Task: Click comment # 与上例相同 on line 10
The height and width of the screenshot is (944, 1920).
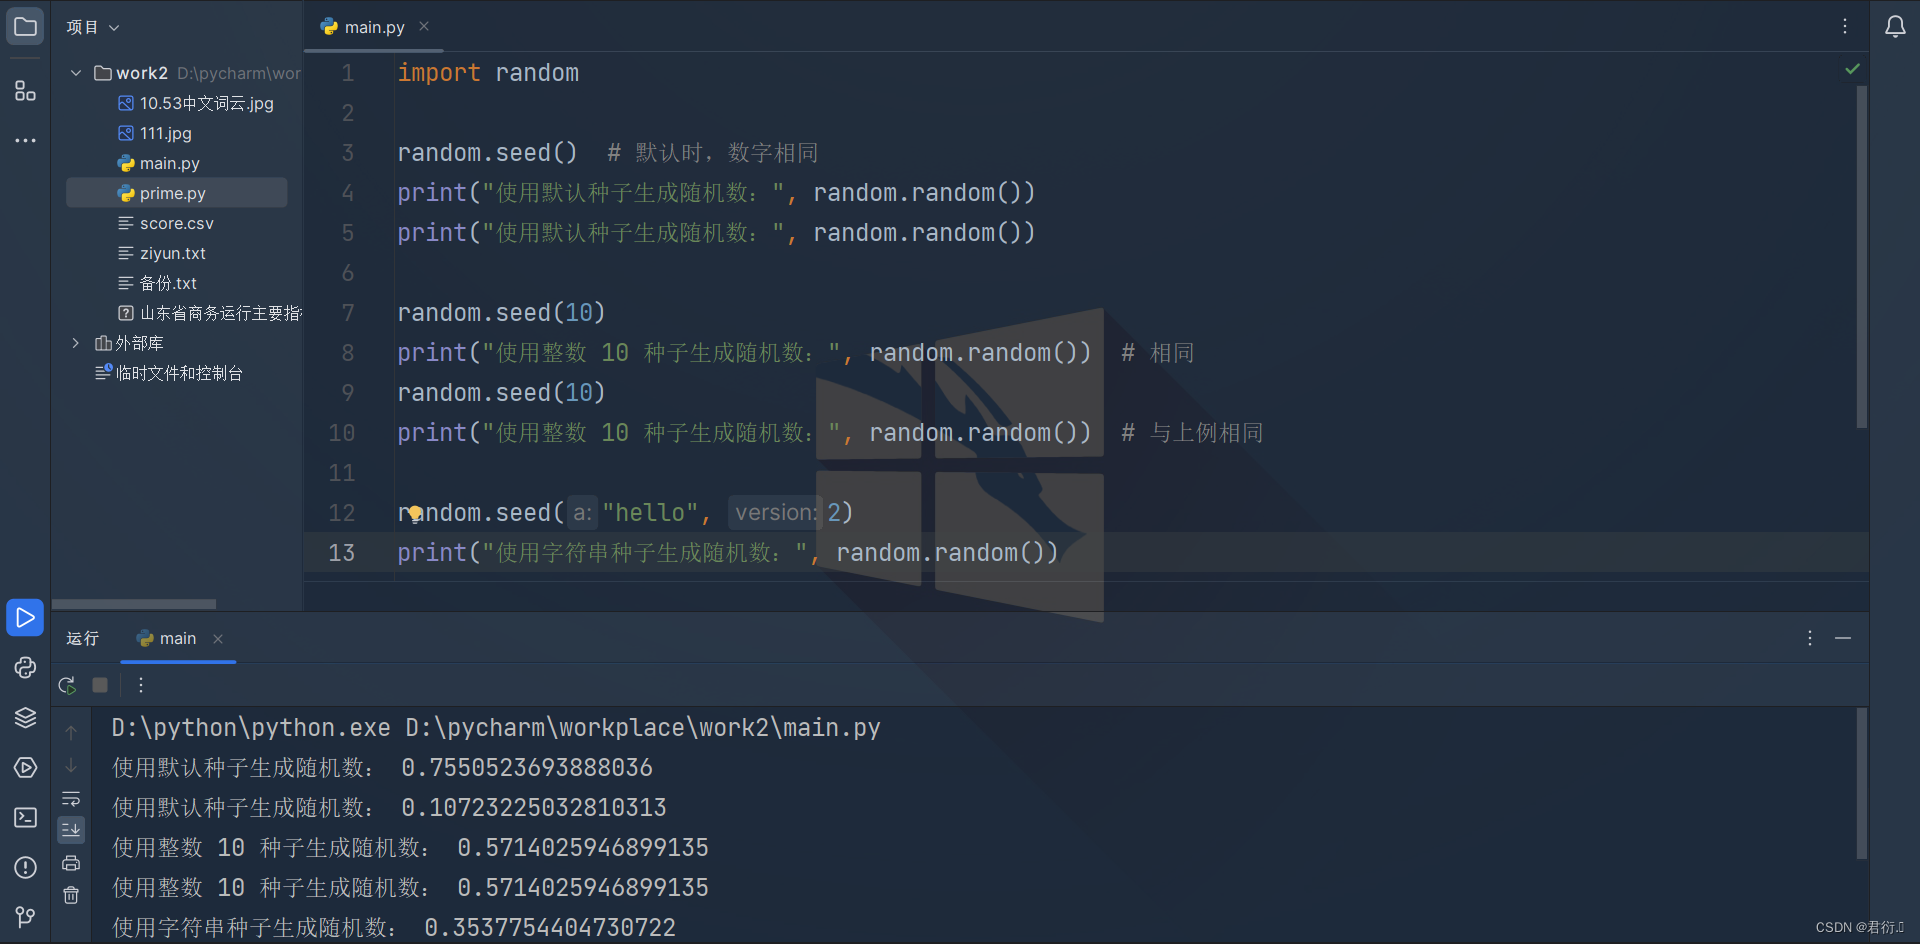Action: pyautogui.click(x=1192, y=433)
